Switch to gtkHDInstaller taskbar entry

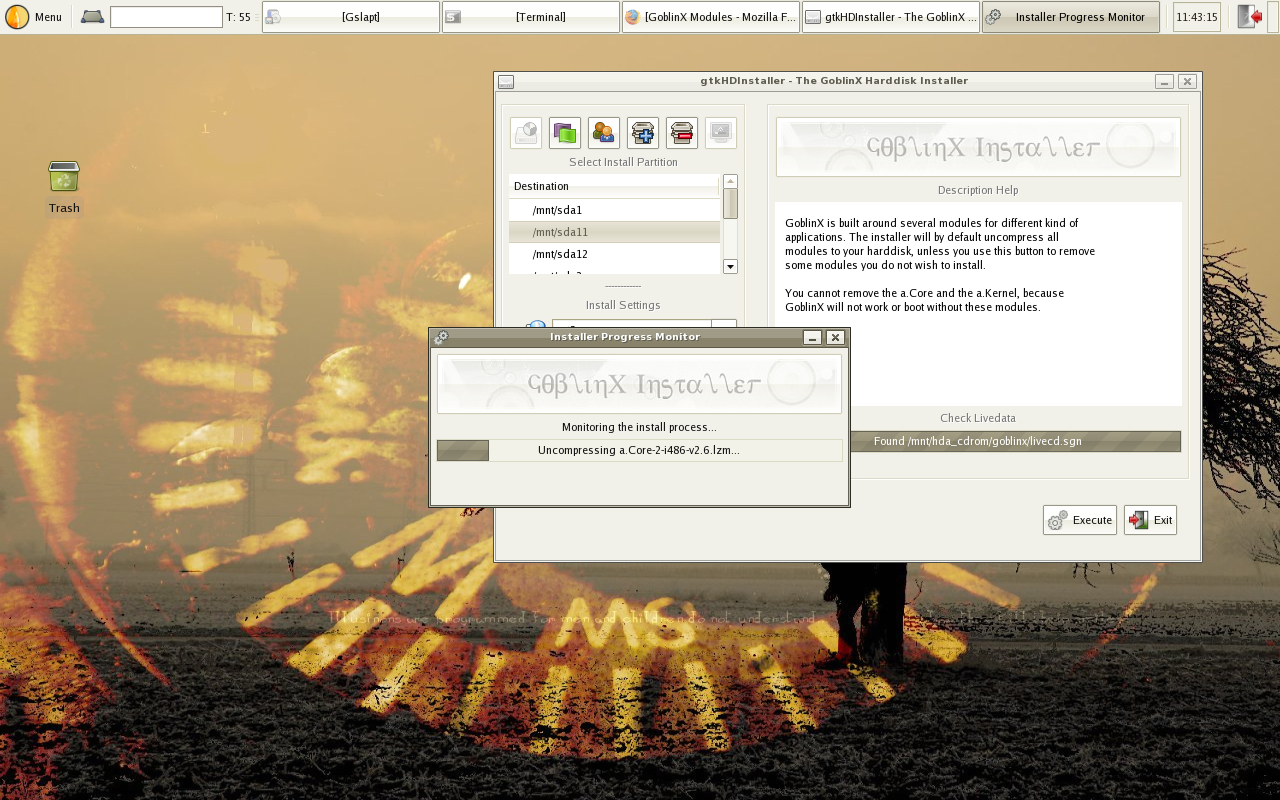891,17
